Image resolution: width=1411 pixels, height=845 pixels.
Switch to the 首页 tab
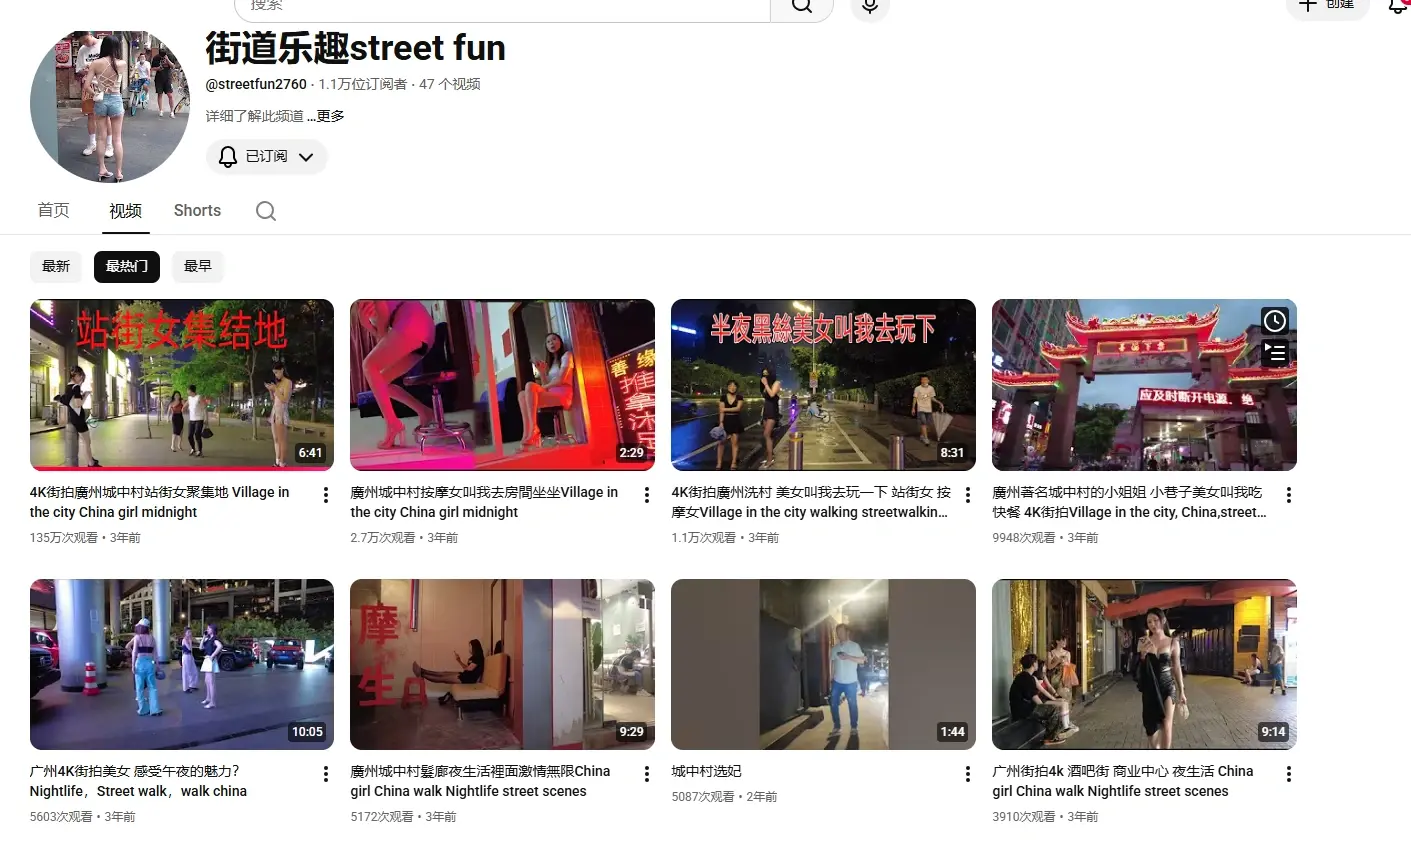pos(54,210)
